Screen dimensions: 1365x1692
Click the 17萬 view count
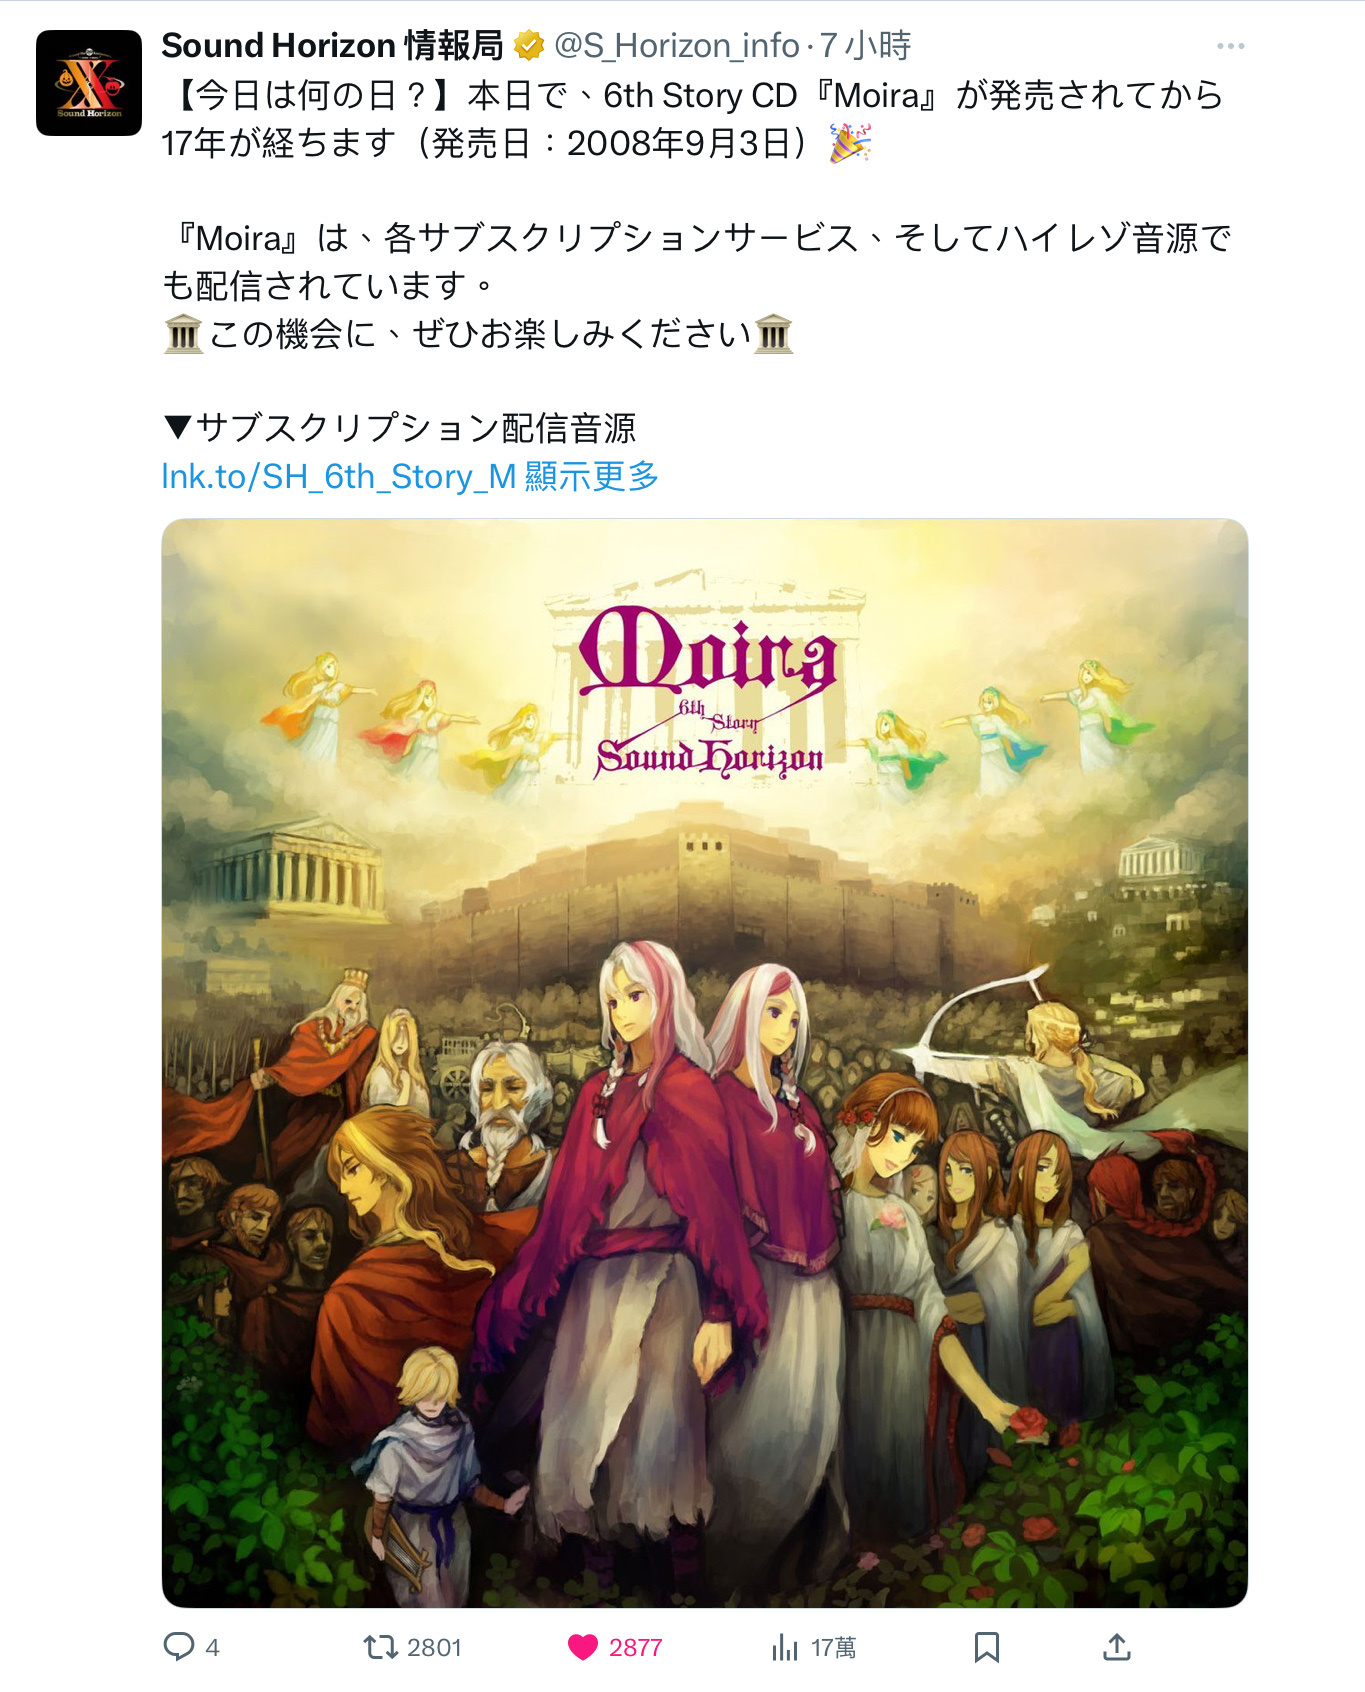[x=833, y=1647]
